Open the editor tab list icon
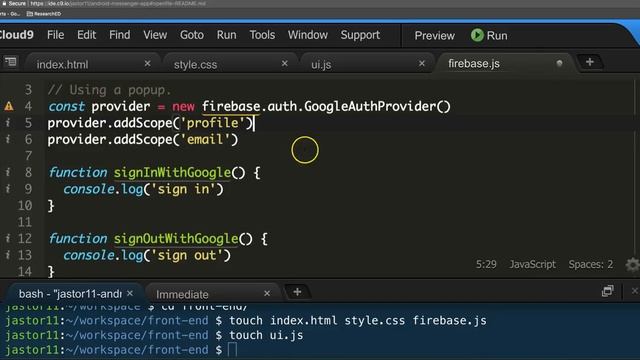The width and height of the screenshot is (640, 360). tap(11, 62)
